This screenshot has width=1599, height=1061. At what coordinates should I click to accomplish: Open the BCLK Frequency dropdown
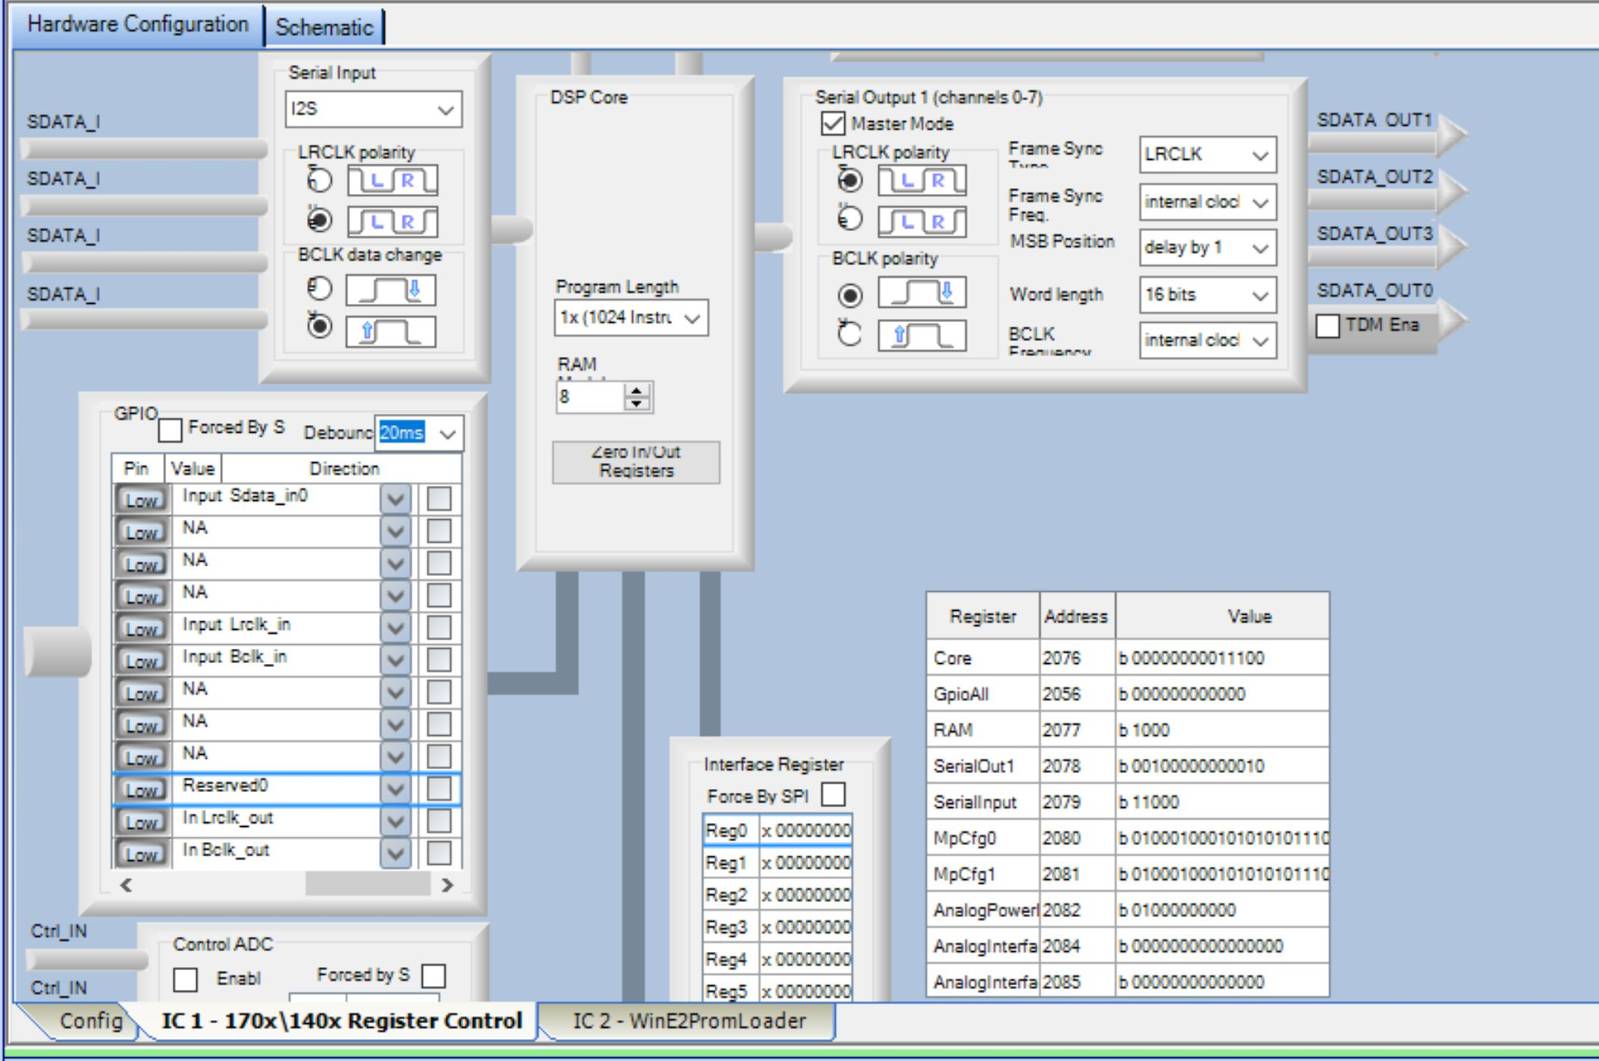pyautogui.click(x=1208, y=341)
